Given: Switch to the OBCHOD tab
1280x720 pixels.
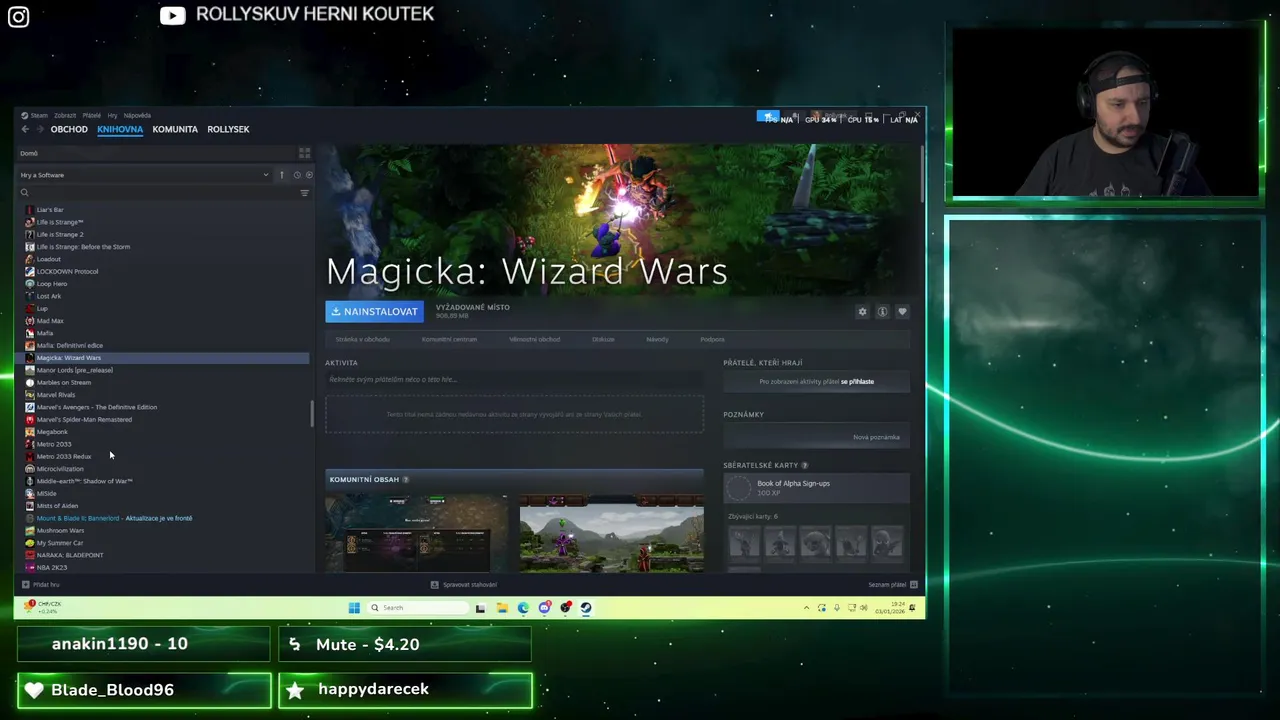Looking at the screenshot, I should coord(69,129).
